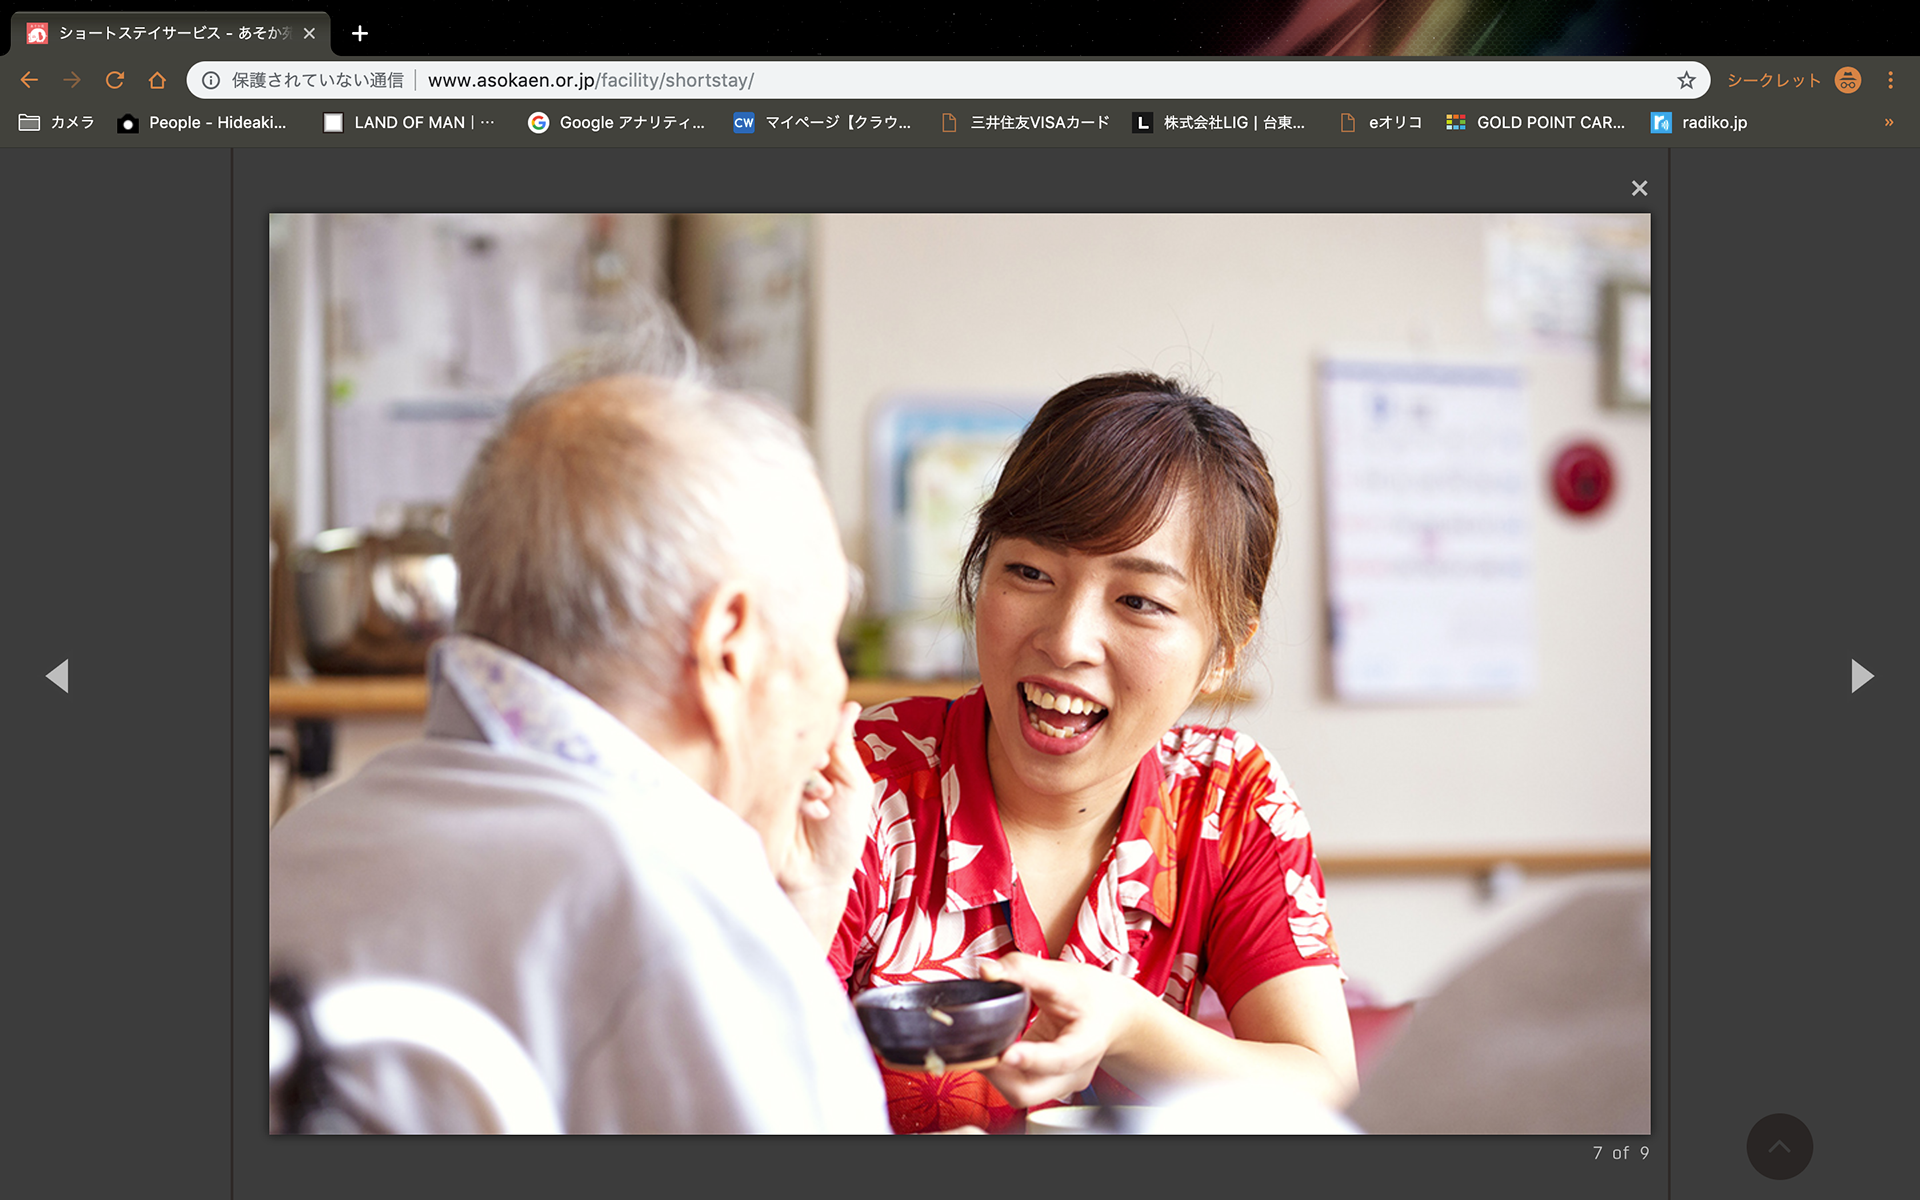
Task: Open GOLD POINT CARD bookmark
Action: (1535, 122)
